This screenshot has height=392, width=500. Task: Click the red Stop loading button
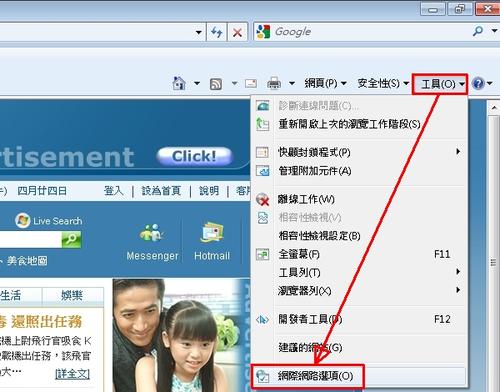point(237,32)
